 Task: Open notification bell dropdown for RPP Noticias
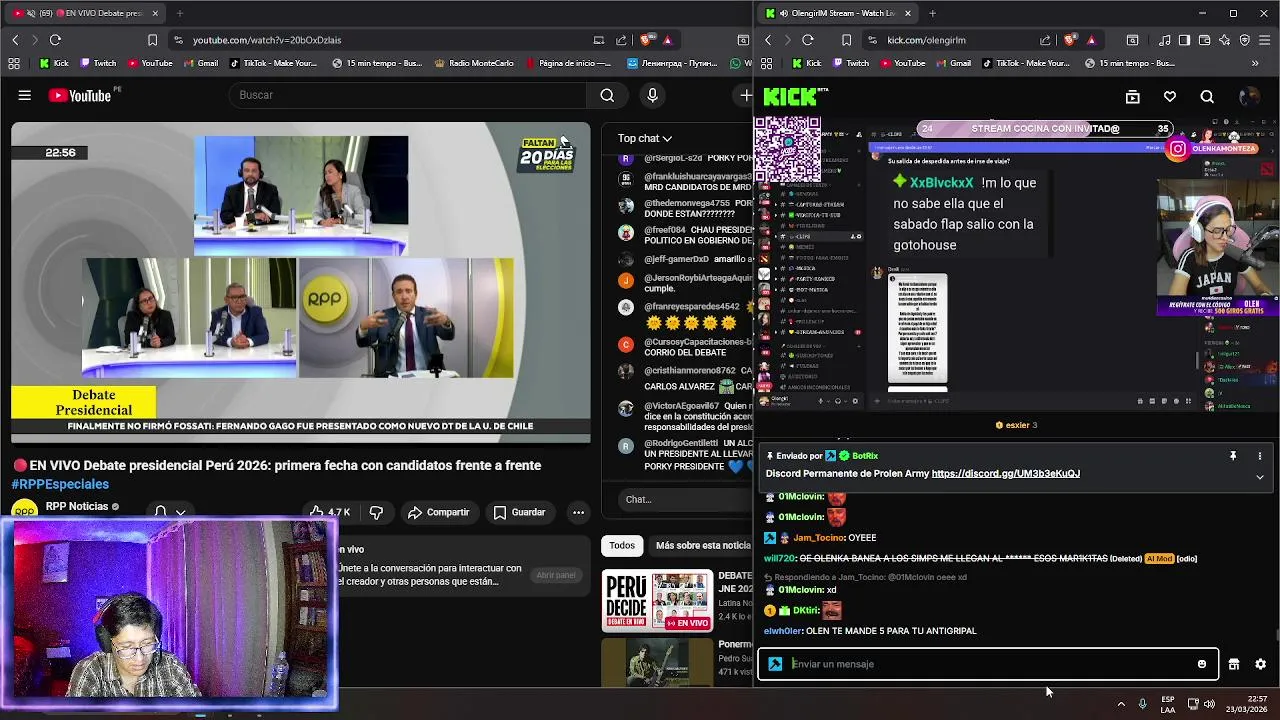coord(169,512)
